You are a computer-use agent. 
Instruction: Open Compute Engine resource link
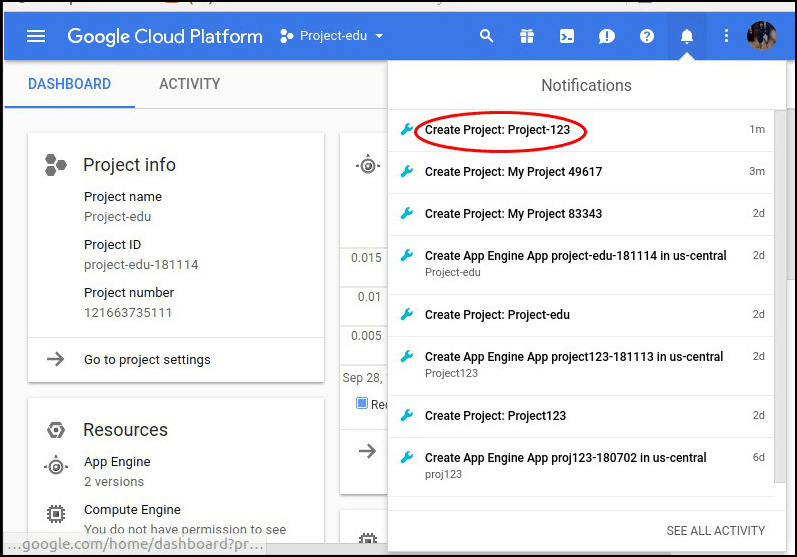(132, 510)
